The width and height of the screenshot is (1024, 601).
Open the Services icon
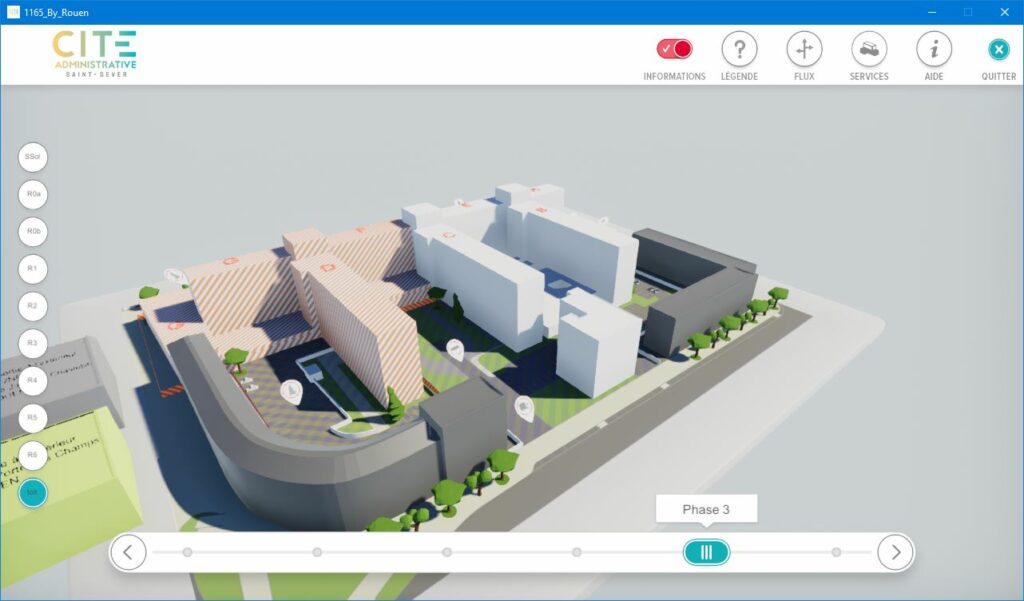click(869, 49)
